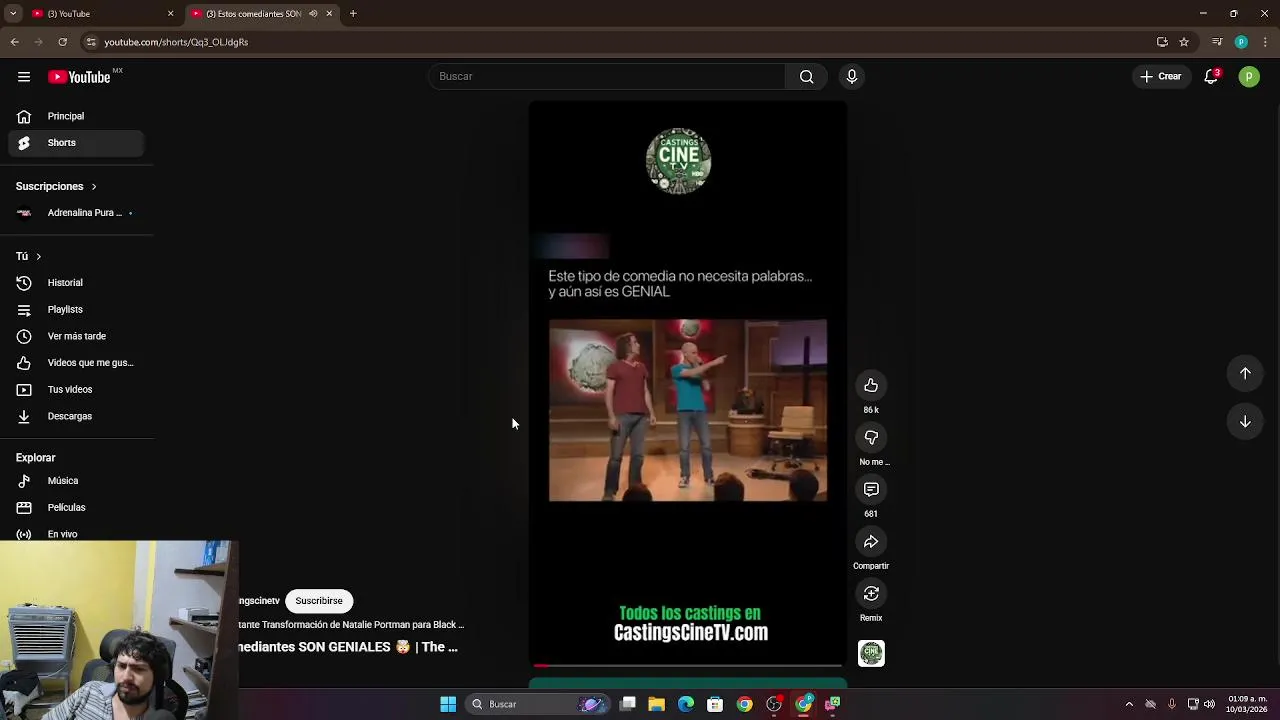
Task: Go back in the browser
Action: coord(14,42)
